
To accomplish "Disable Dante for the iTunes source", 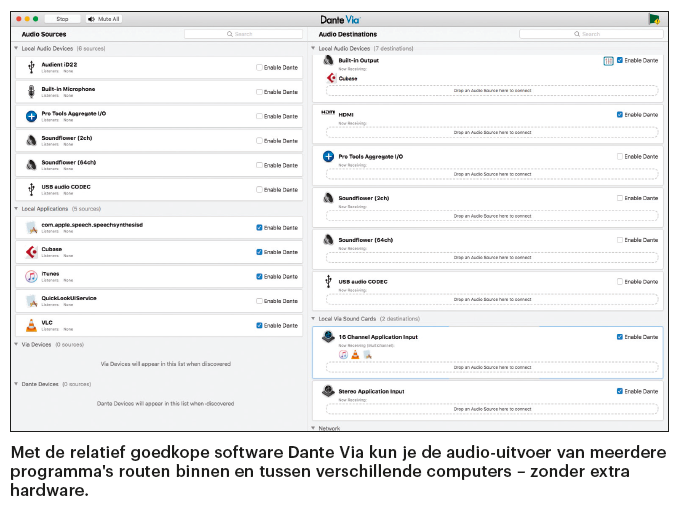I will tap(259, 277).
